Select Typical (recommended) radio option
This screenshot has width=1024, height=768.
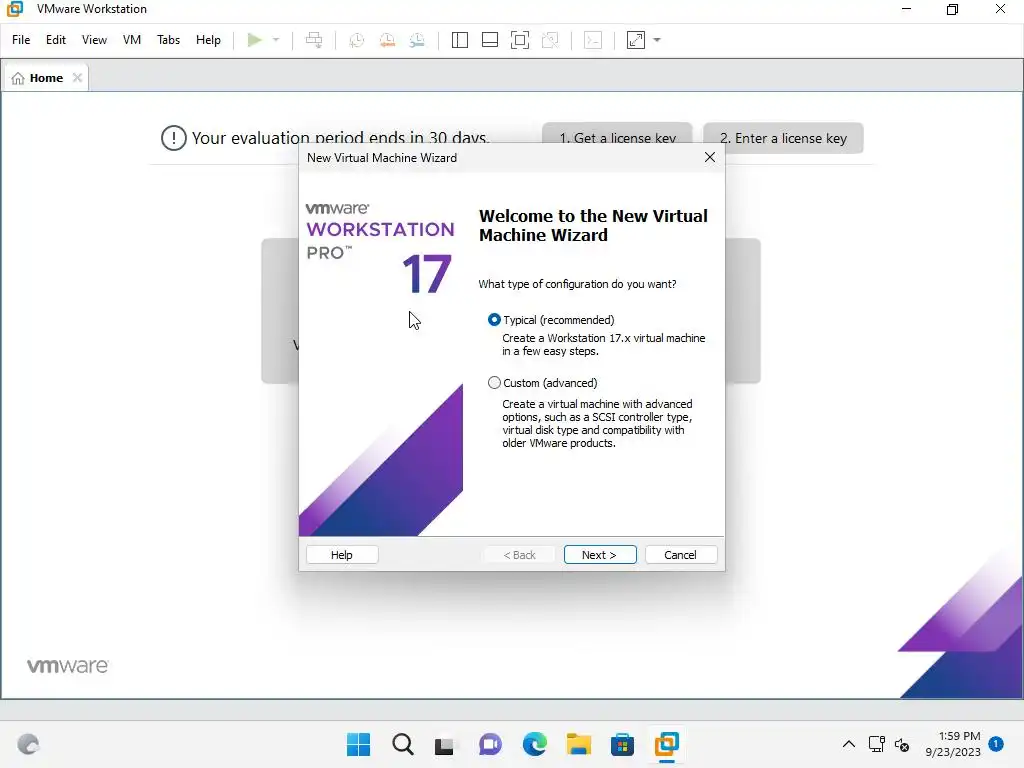pos(494,319)
